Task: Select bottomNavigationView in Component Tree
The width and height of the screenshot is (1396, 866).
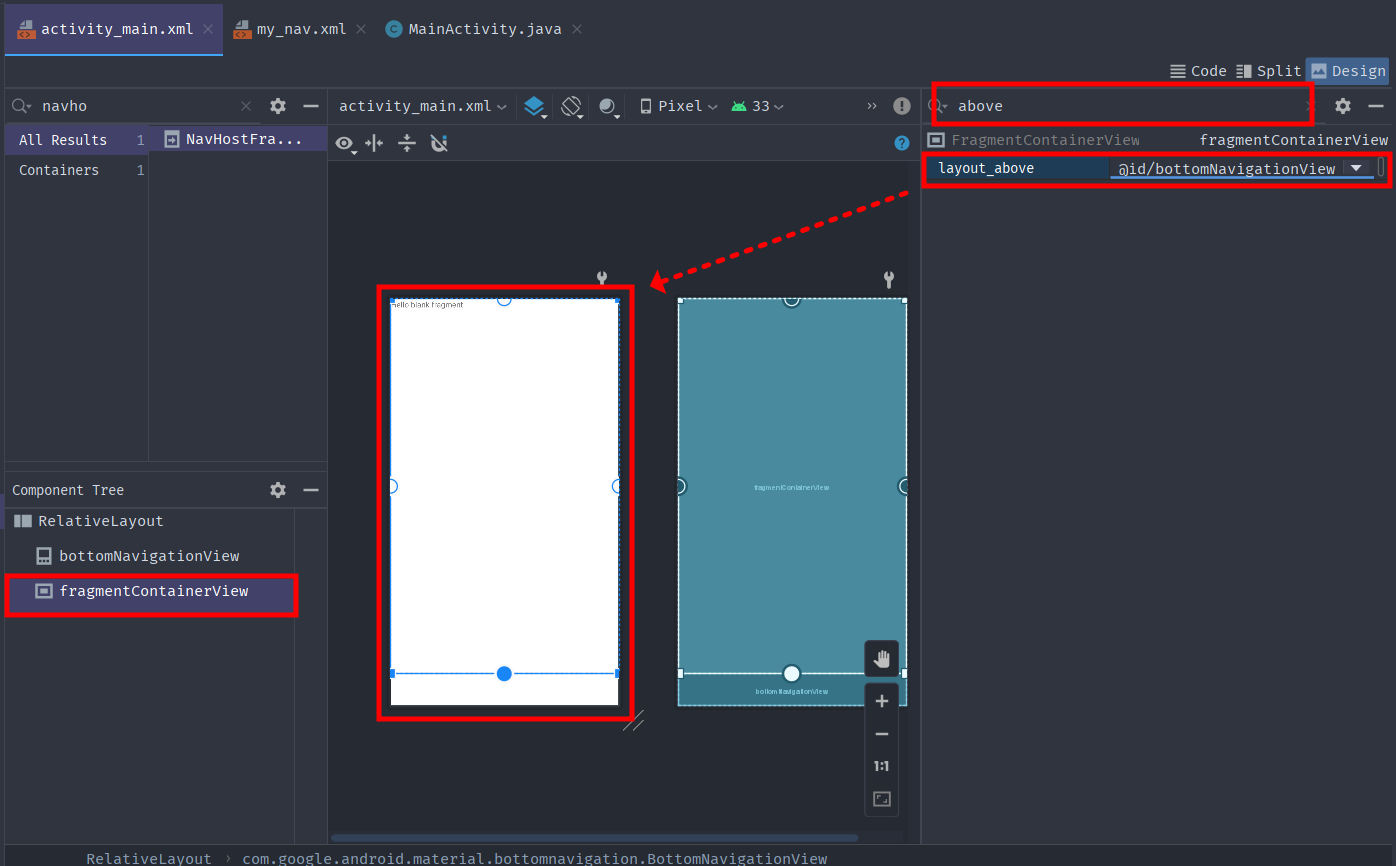Action: pos(149,556)
